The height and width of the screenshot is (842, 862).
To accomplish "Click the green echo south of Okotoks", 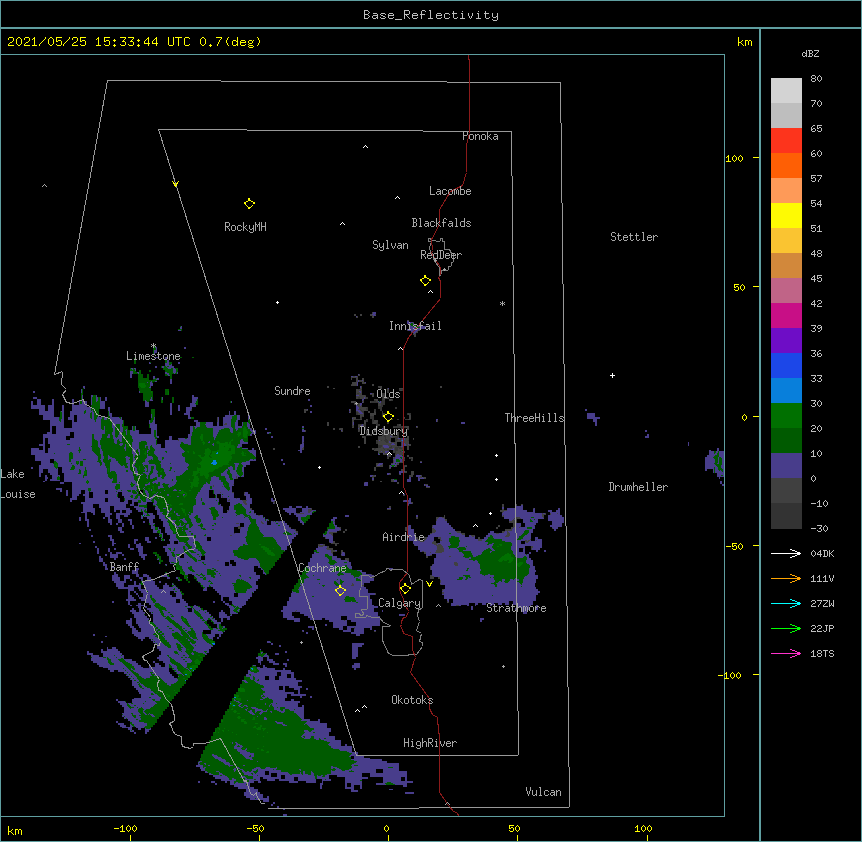I will (x=275, y=736).
